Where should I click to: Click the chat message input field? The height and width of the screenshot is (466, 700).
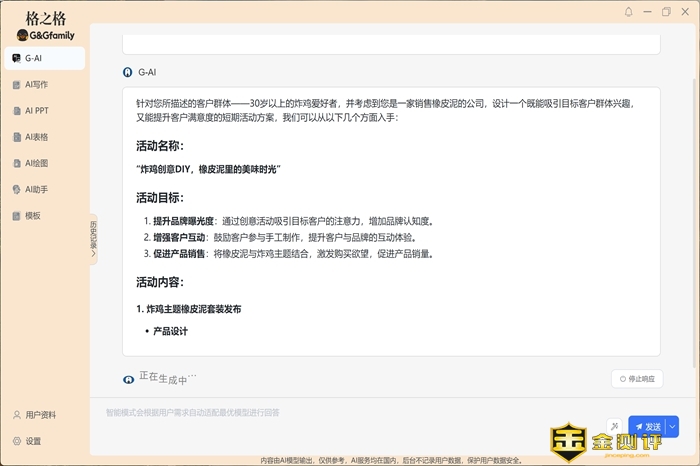pyautogui.click(x=350, y=412)
